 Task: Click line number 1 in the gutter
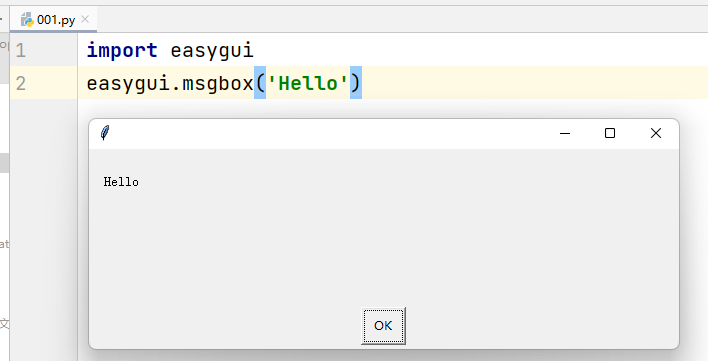tap(20, 50)
